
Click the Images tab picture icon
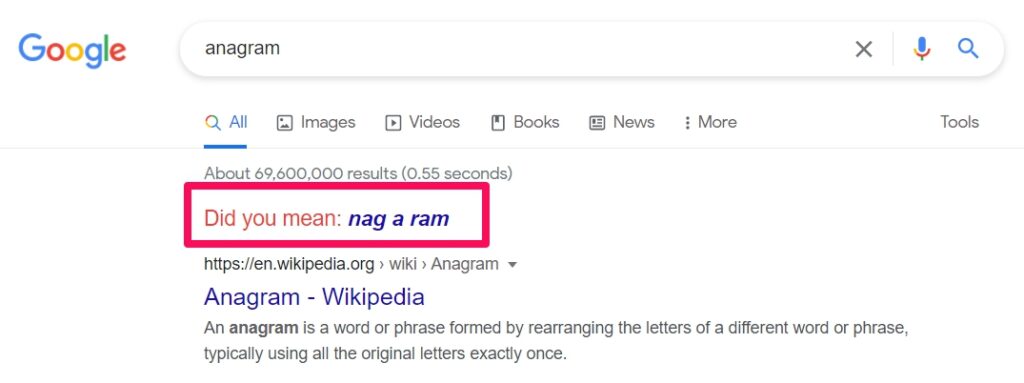pyautogui.click(x=285, y=123)
